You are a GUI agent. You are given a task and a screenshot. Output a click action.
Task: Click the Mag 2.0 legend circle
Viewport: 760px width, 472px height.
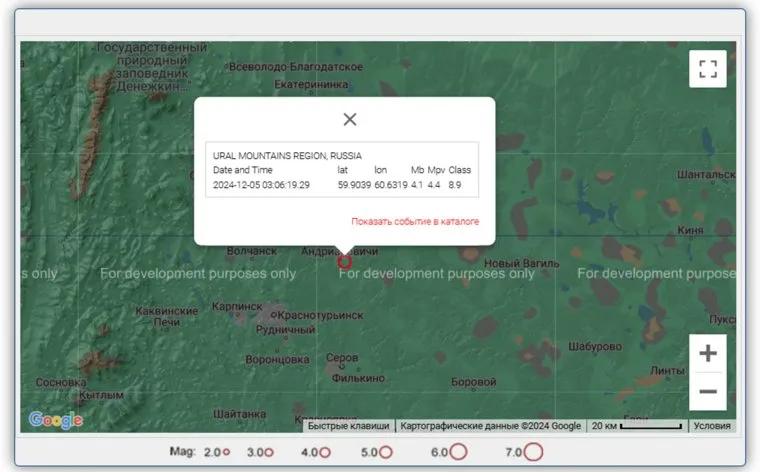coord(226,452)
